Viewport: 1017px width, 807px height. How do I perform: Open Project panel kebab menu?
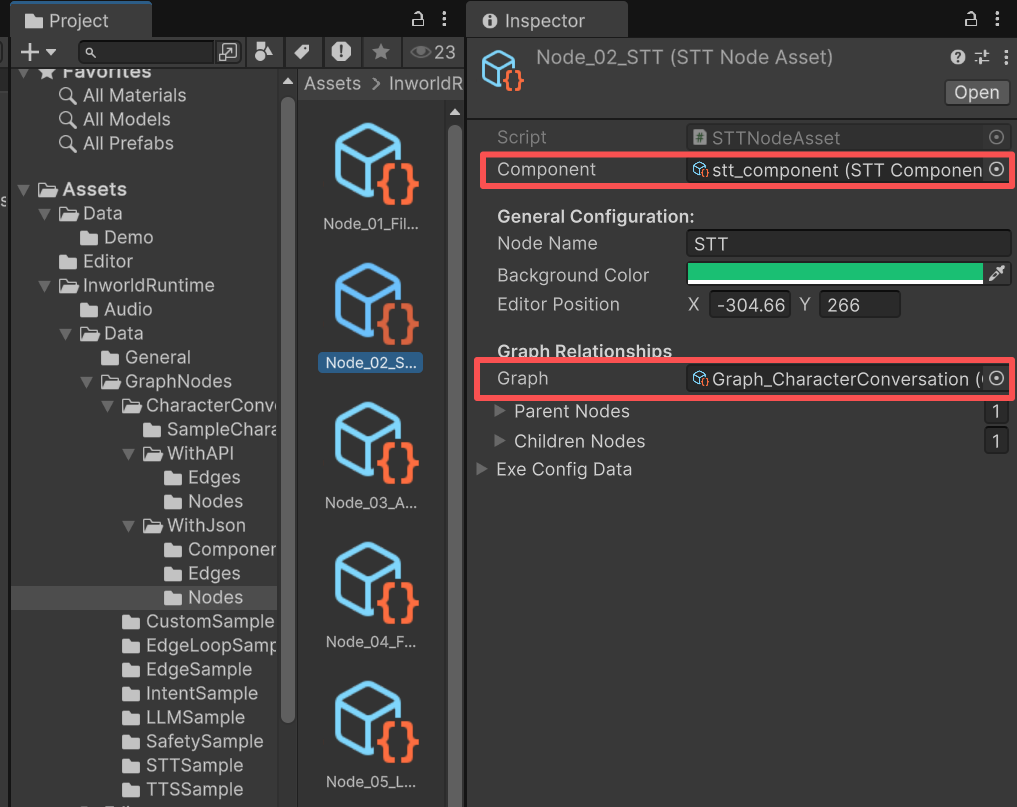444,19
